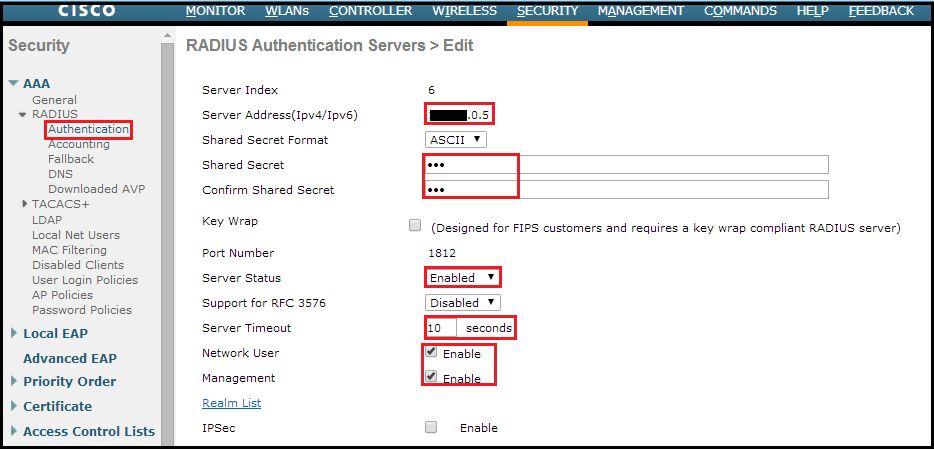Open the Realm List link
934x450 pixels.
[x=231, y=403]
